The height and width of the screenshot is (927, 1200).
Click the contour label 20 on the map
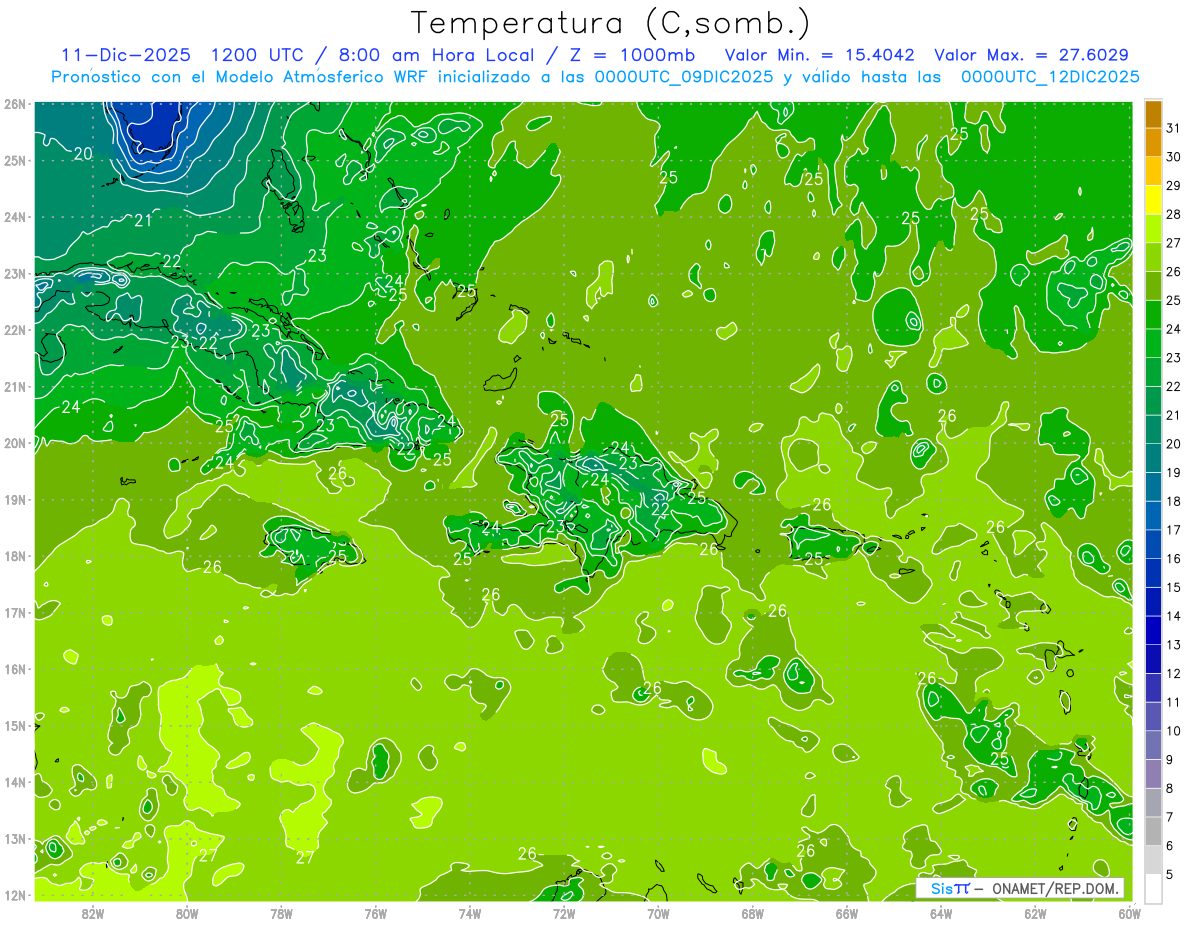(83, 153)
